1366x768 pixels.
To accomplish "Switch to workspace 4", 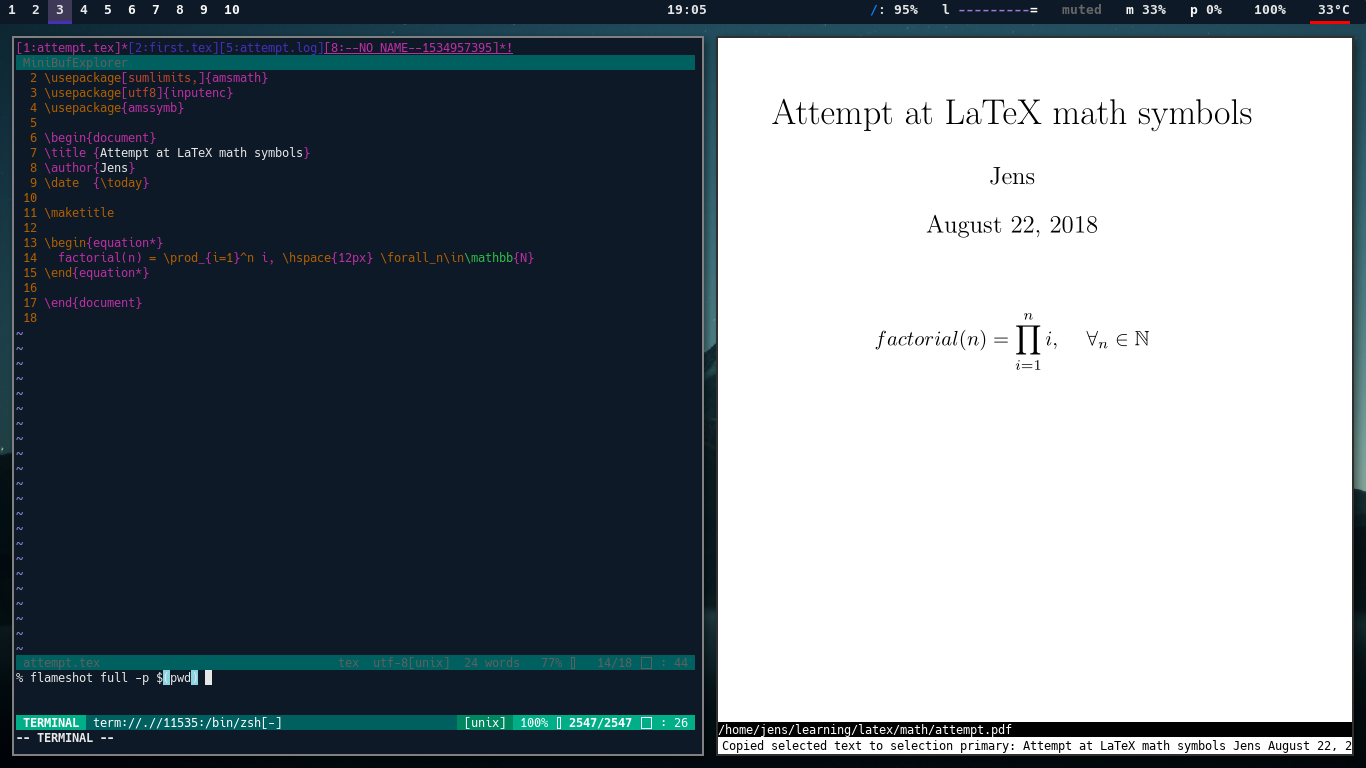I will click(84, 10).
